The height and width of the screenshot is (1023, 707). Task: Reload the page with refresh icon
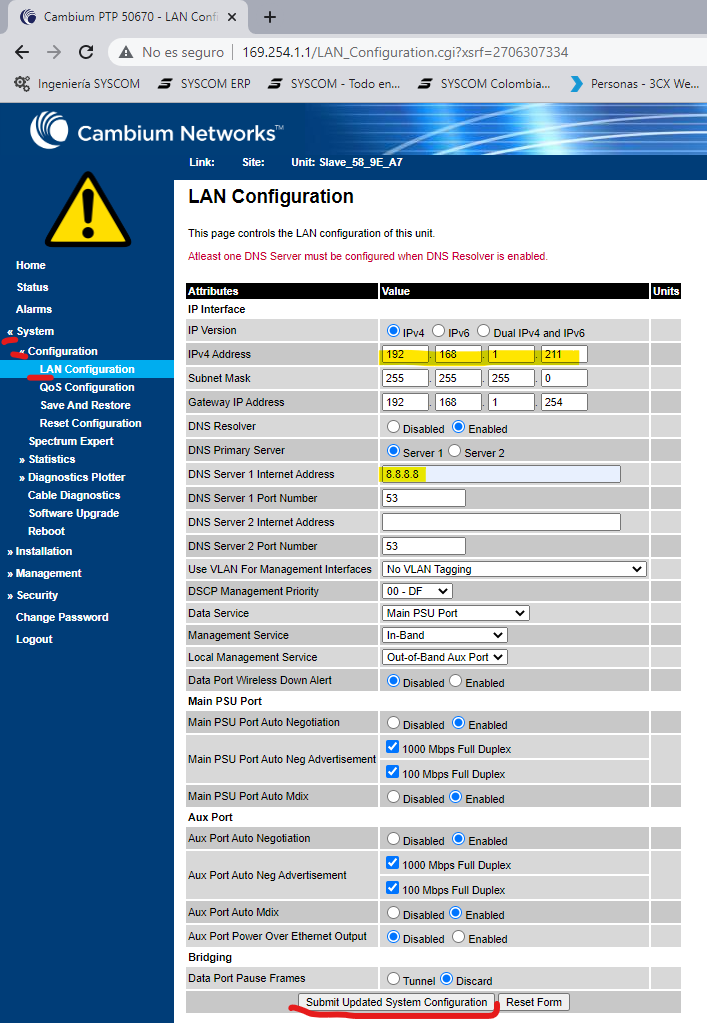click(x=86, y=52)
